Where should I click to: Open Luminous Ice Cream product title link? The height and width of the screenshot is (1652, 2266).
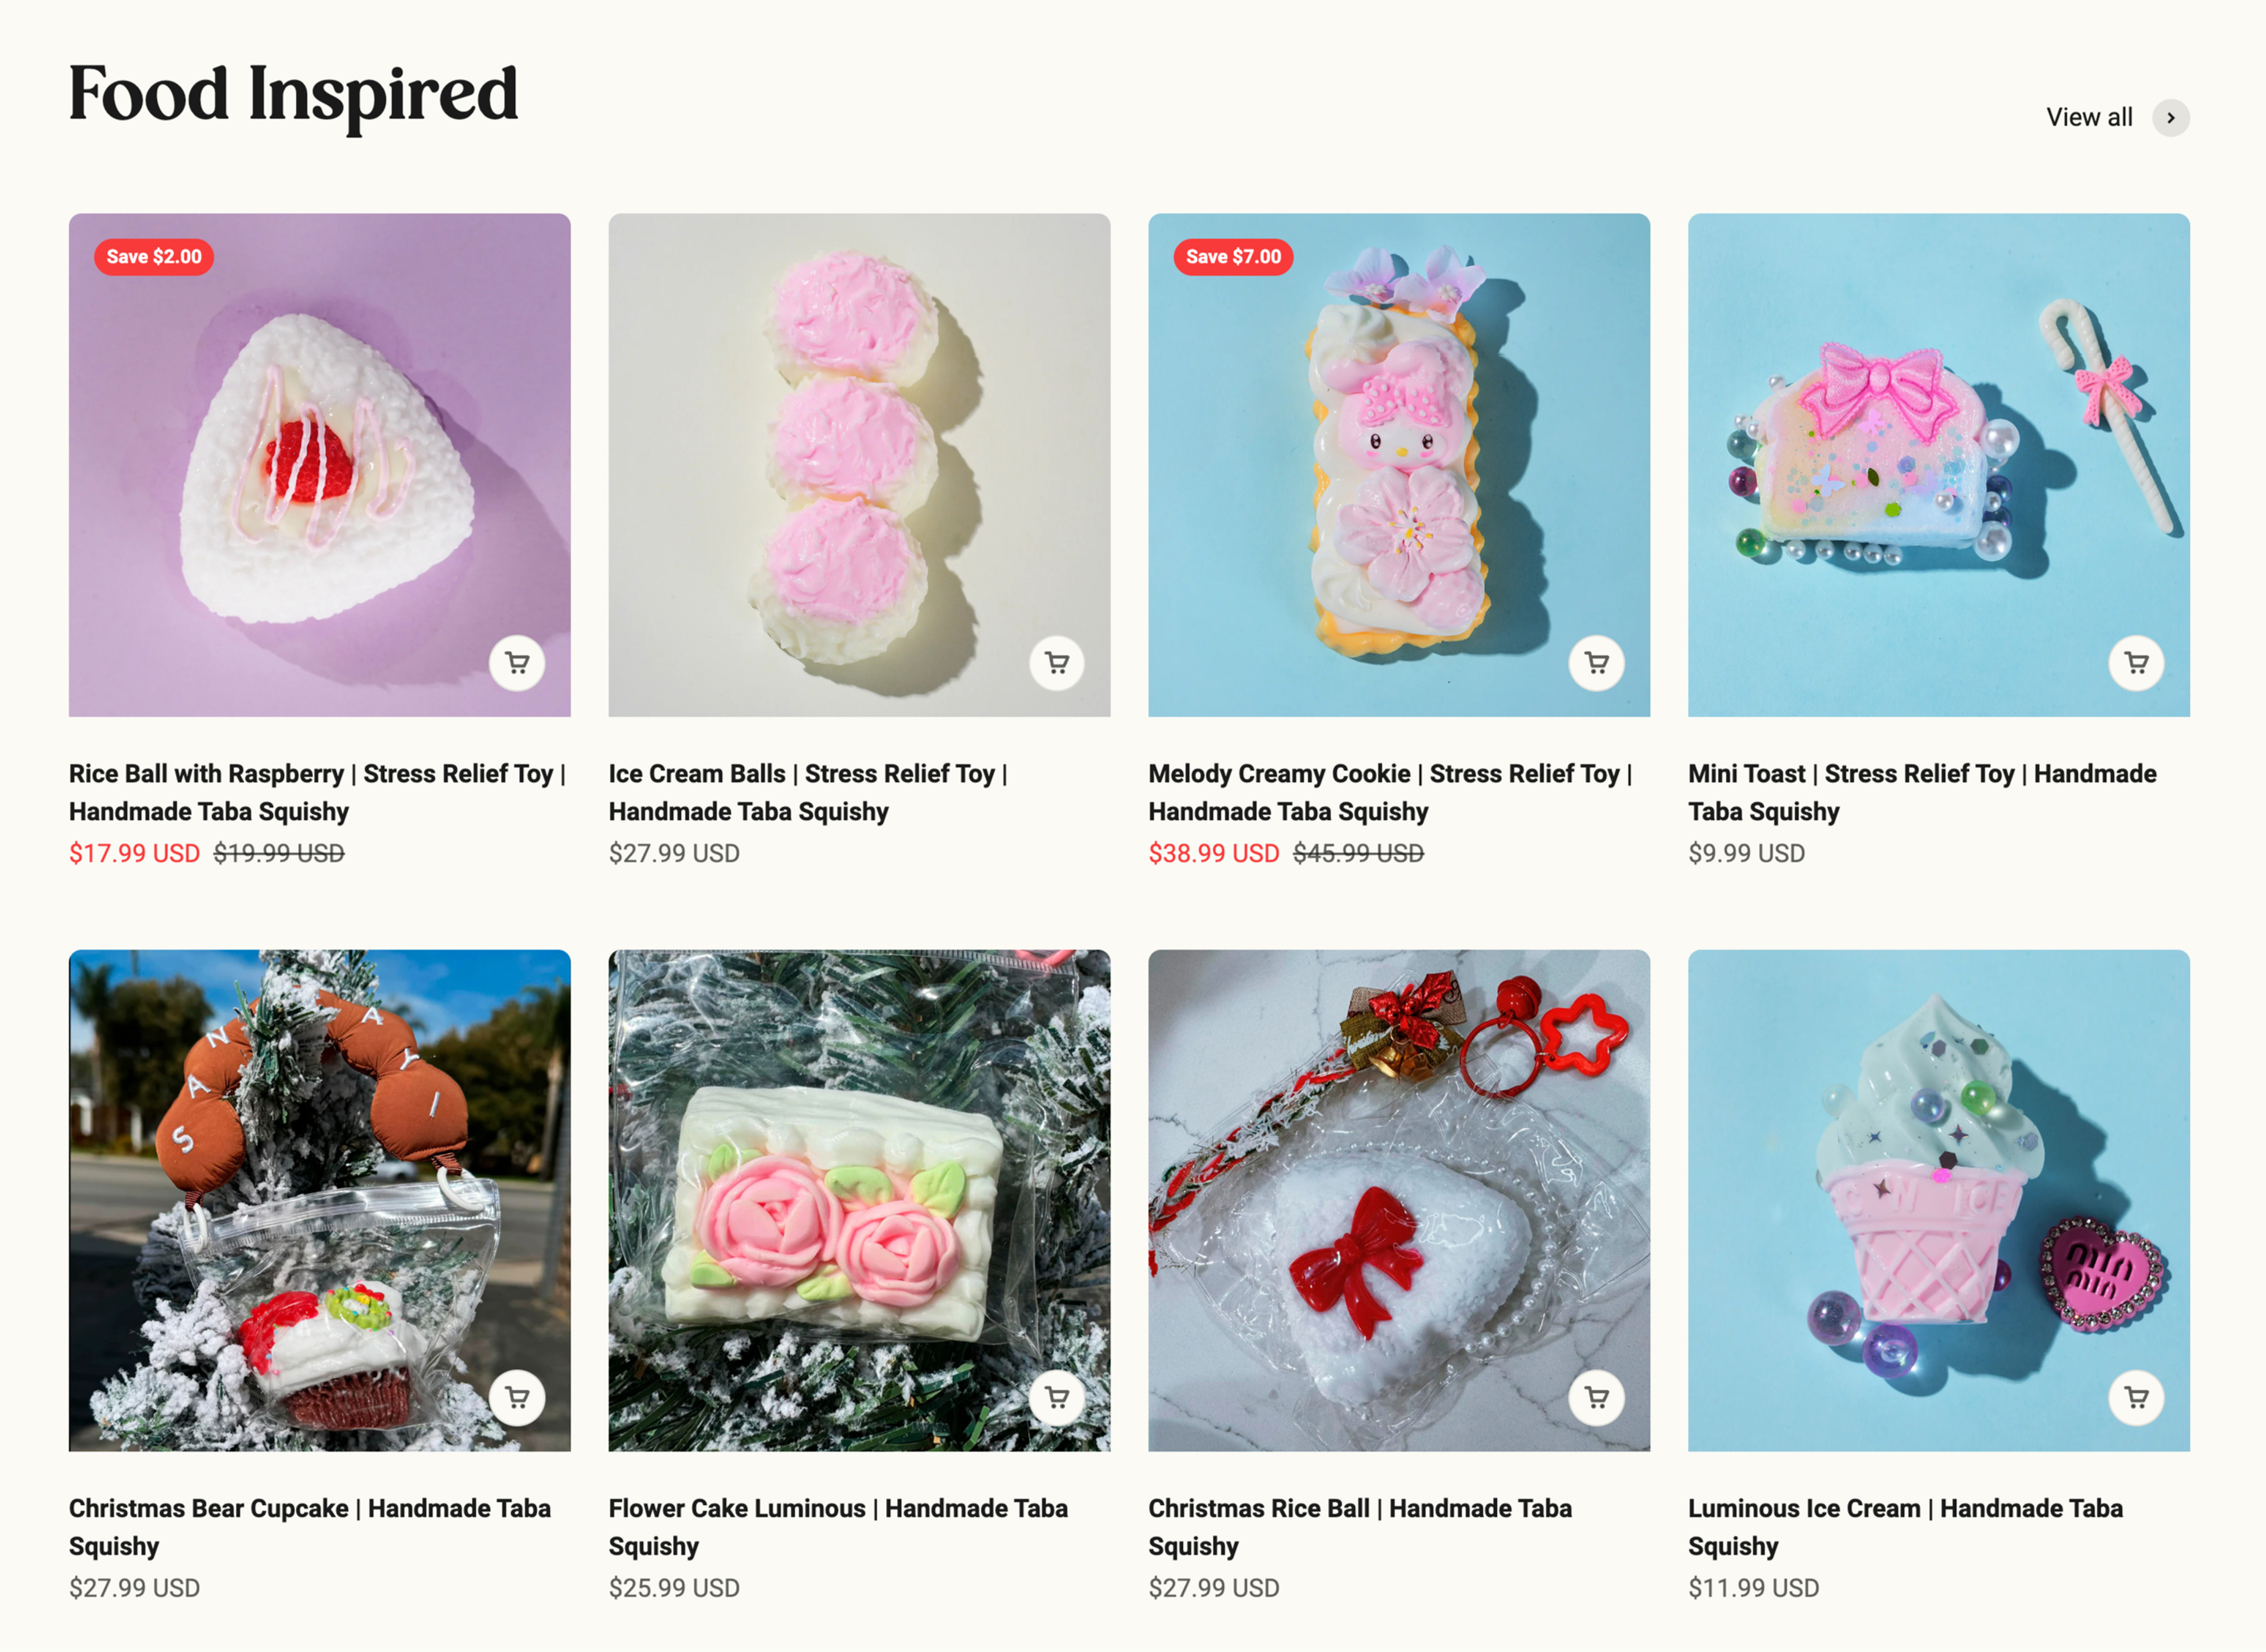coord(1905,1527)
